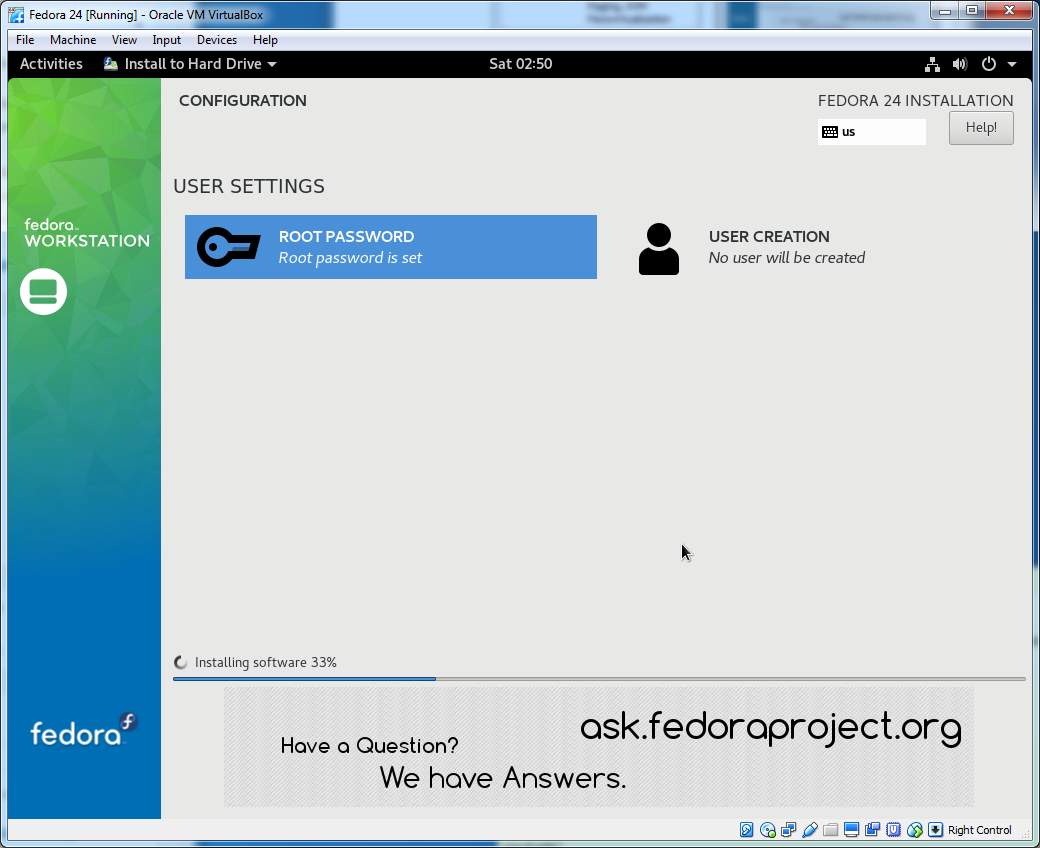Open the Devices menu
This screenshot has height=848, width=1040.
tap(217, 40)
